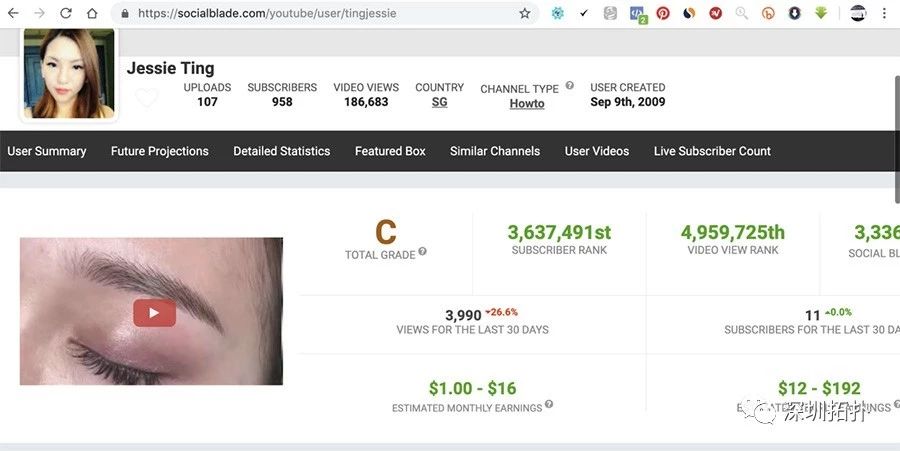Play the eyebrow video preview
The height and width of the screenshot is (451, 900).
tap(154, 313)
